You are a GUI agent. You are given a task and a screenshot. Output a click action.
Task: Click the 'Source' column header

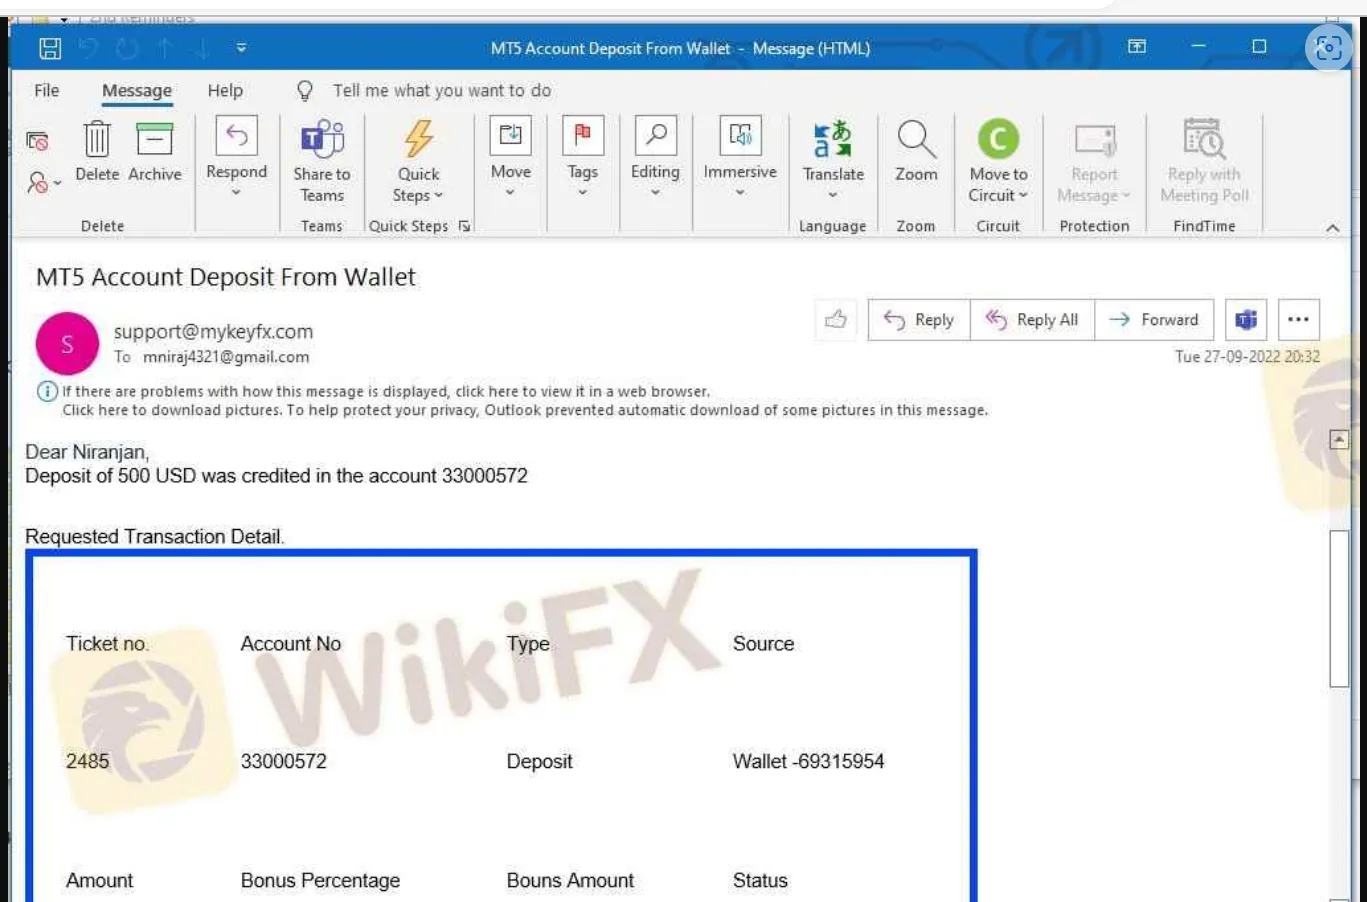pos(763,644)
